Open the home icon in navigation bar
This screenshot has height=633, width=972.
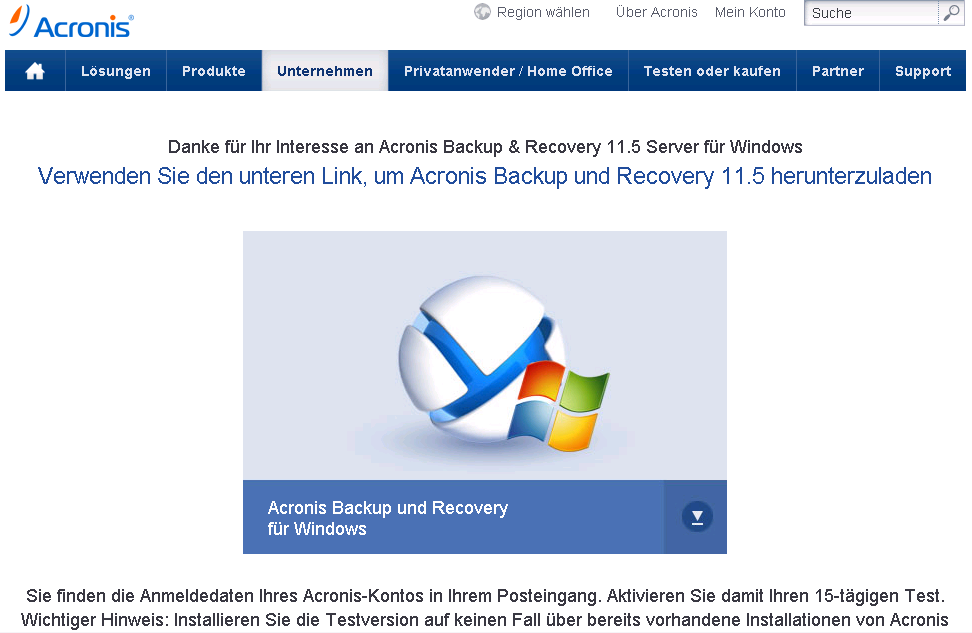click(x=35, y=71)
